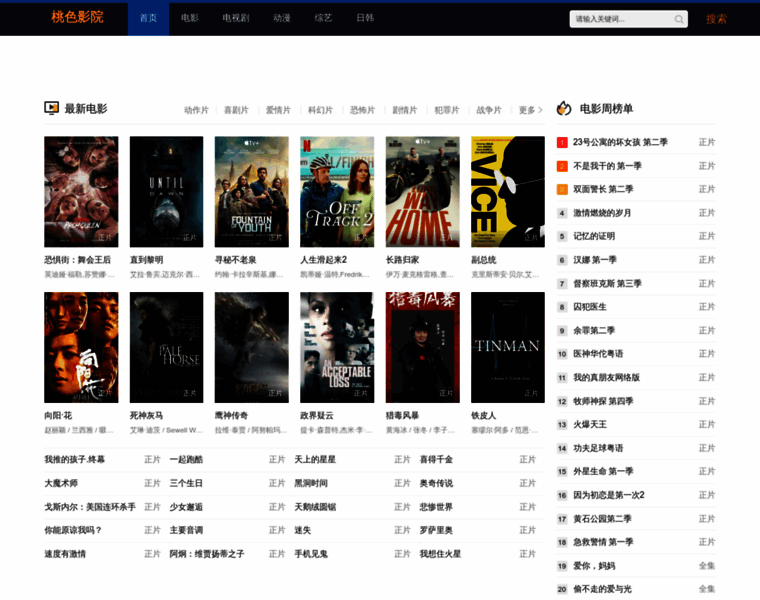This screenshot has width=760, height=600.
Task: Click the rank 2 badge in weekly chart
Action: coord(562,166)
